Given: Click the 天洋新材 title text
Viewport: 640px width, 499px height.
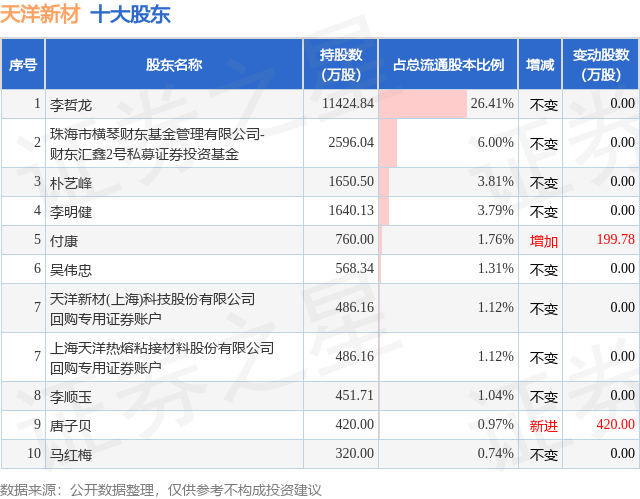Looking at the screenshot, I should pos(40,15).
